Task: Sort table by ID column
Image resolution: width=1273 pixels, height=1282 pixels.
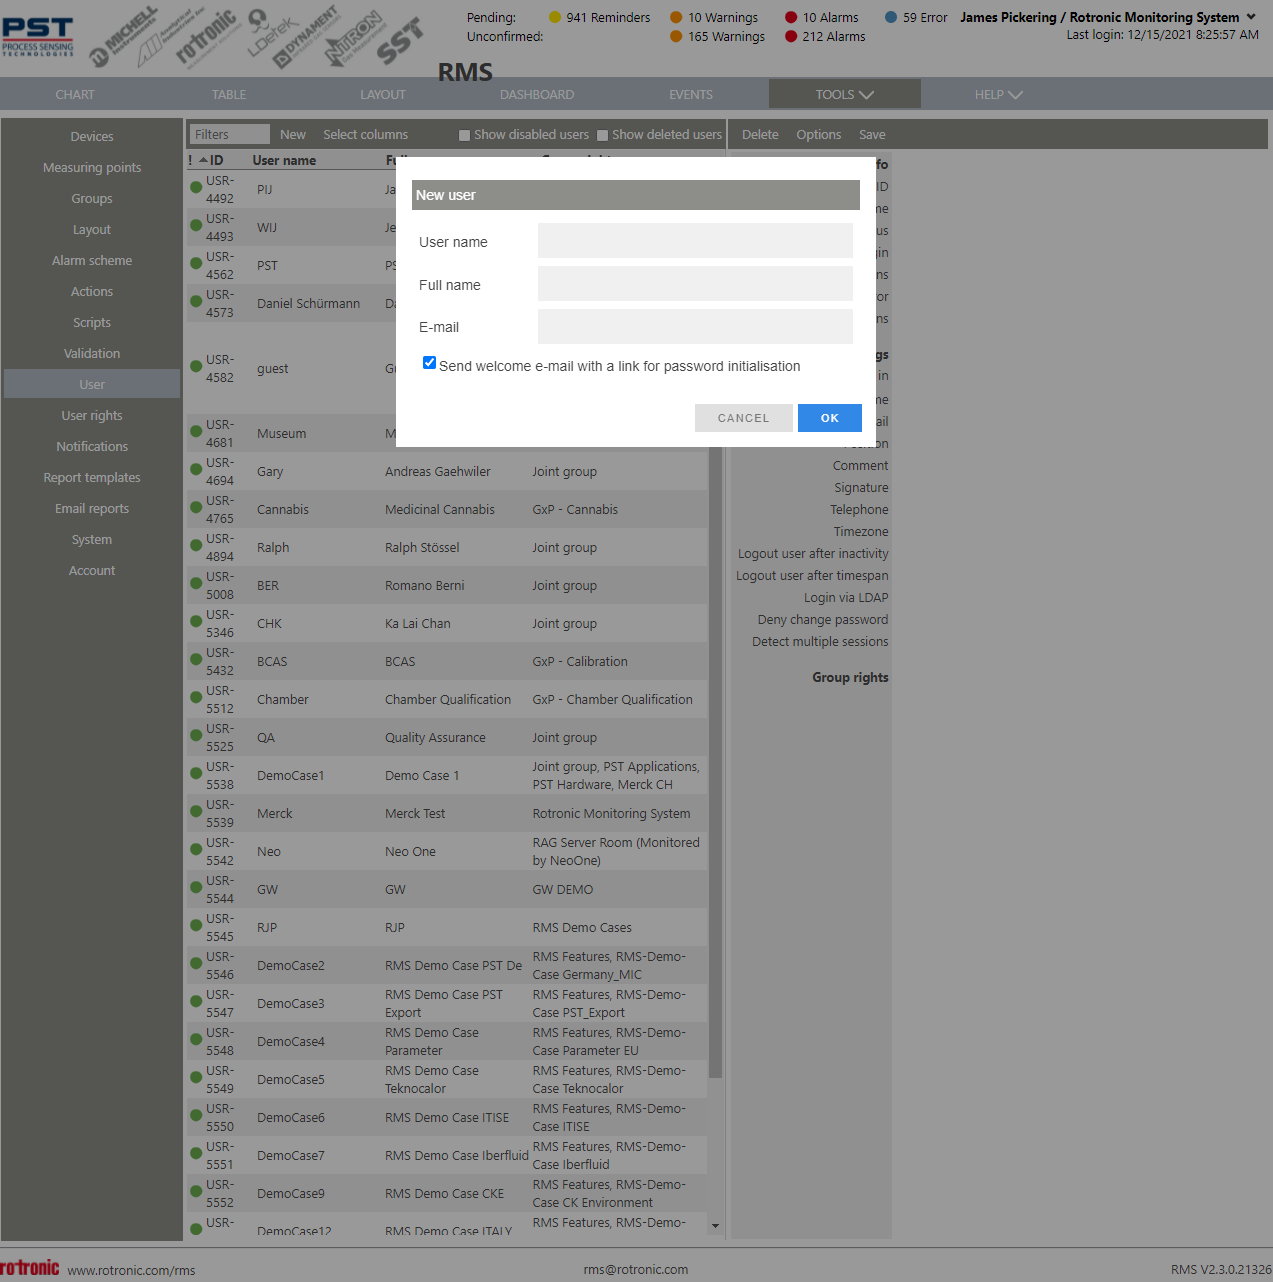Action: tap(216, 160)
